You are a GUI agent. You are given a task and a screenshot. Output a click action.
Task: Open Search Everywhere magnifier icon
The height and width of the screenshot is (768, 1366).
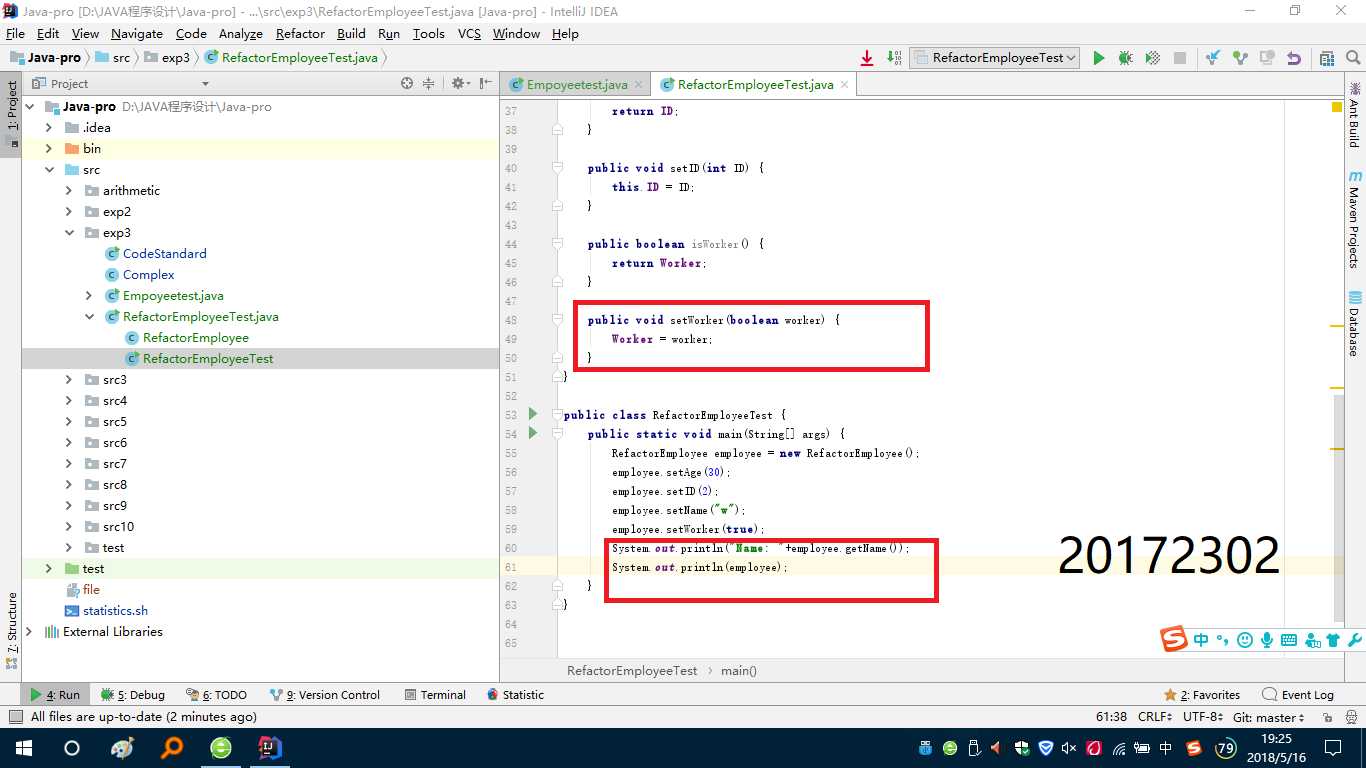point(1352,58)
